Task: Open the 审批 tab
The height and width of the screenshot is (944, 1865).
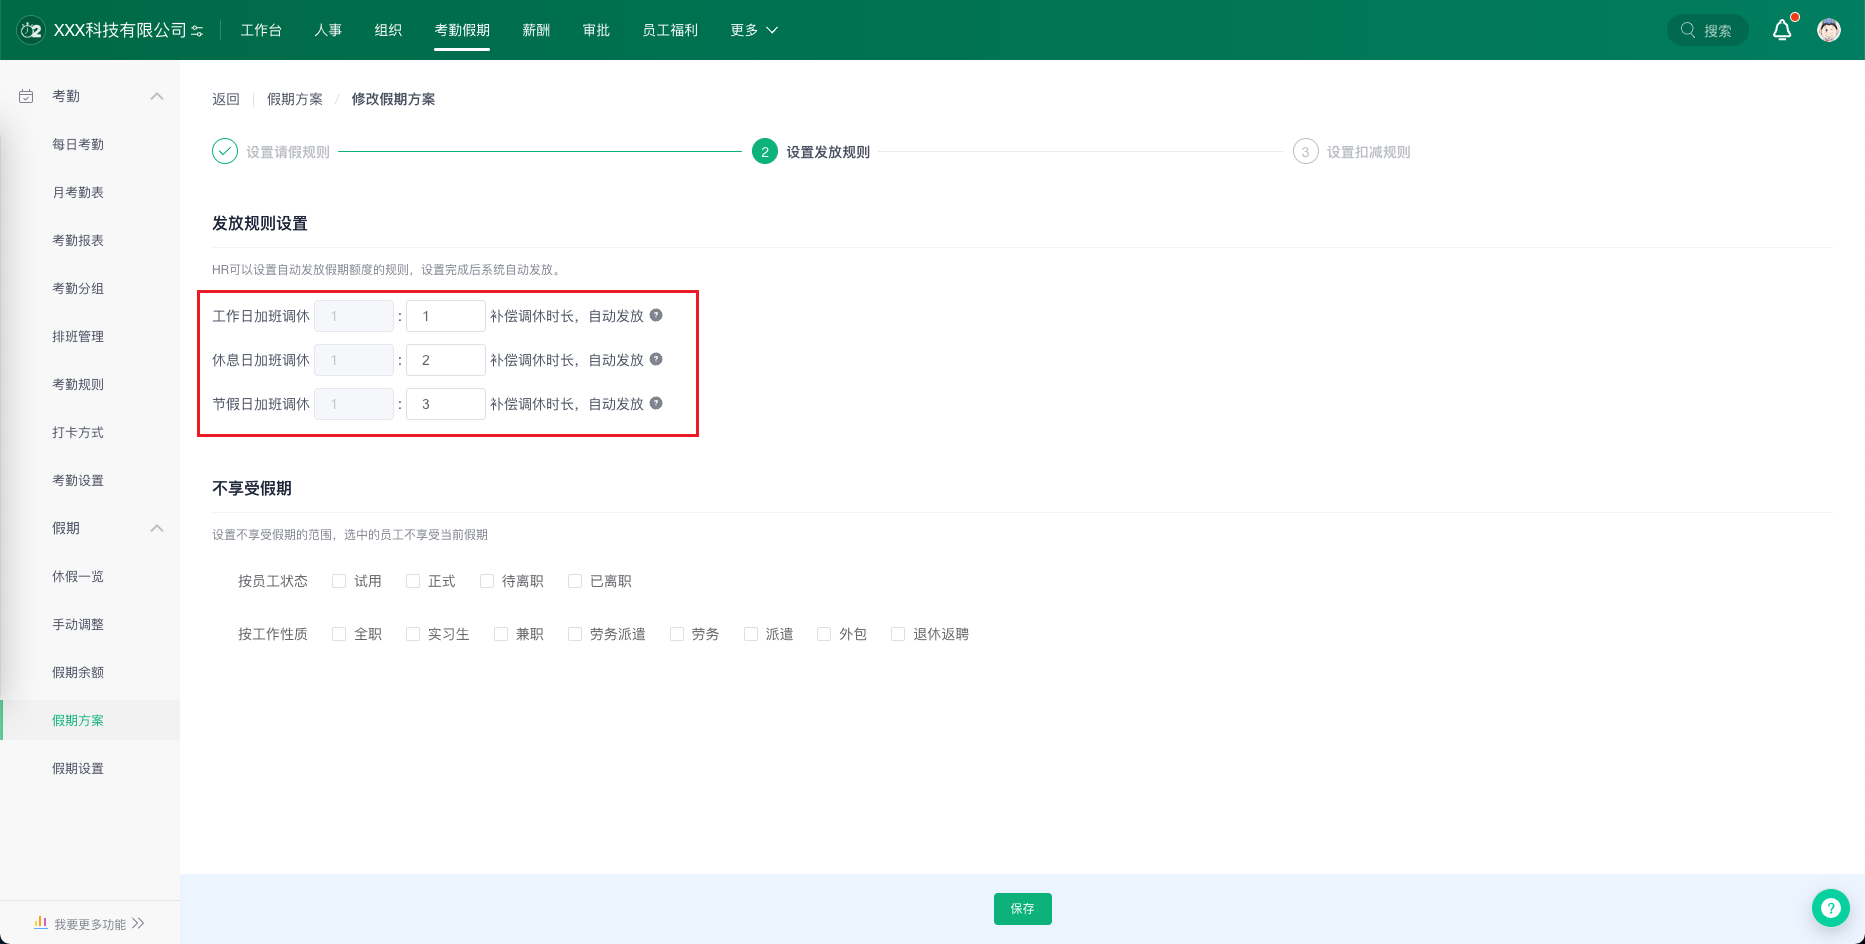Action: point(596,30)
